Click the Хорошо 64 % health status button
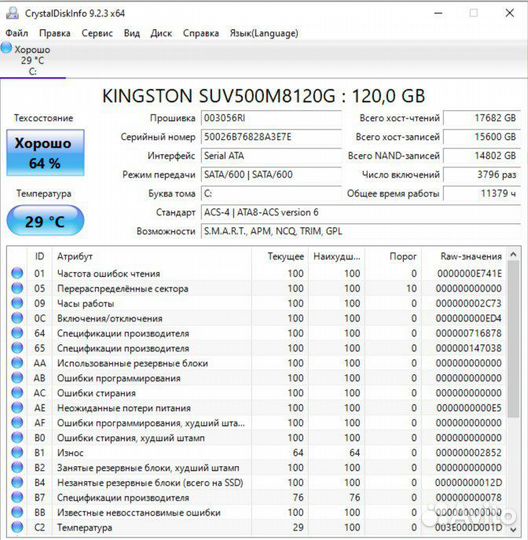528x540 pixels. [45, 153]
